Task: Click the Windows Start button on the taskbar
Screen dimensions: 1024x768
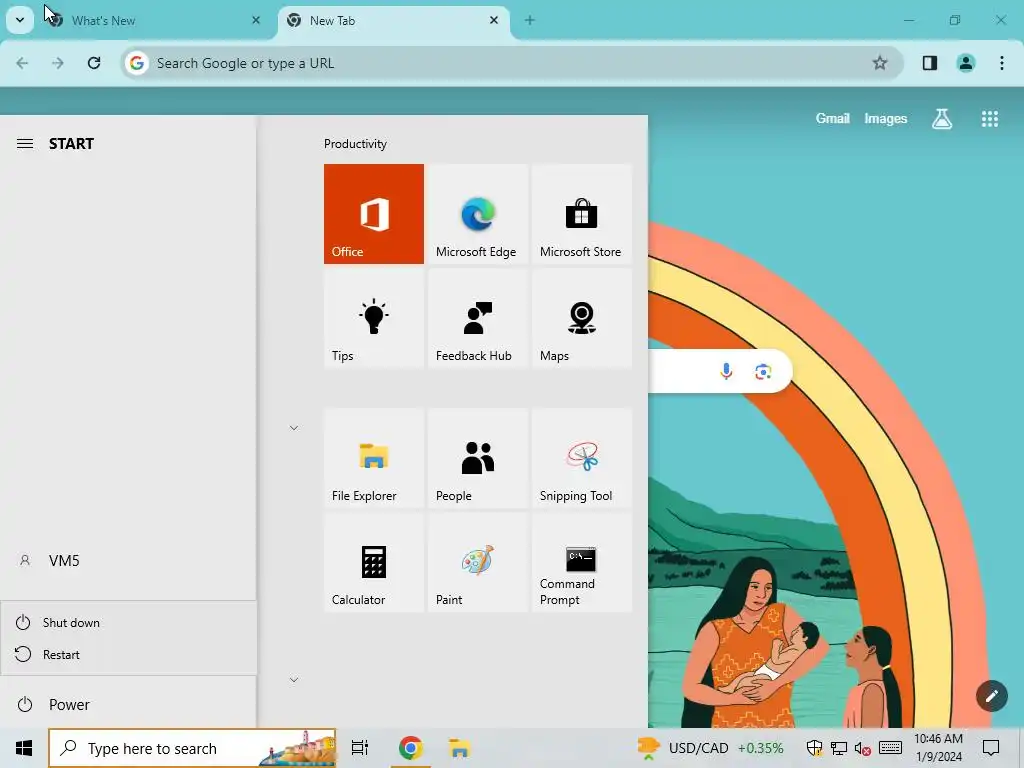Action: [x=24, y=748]
